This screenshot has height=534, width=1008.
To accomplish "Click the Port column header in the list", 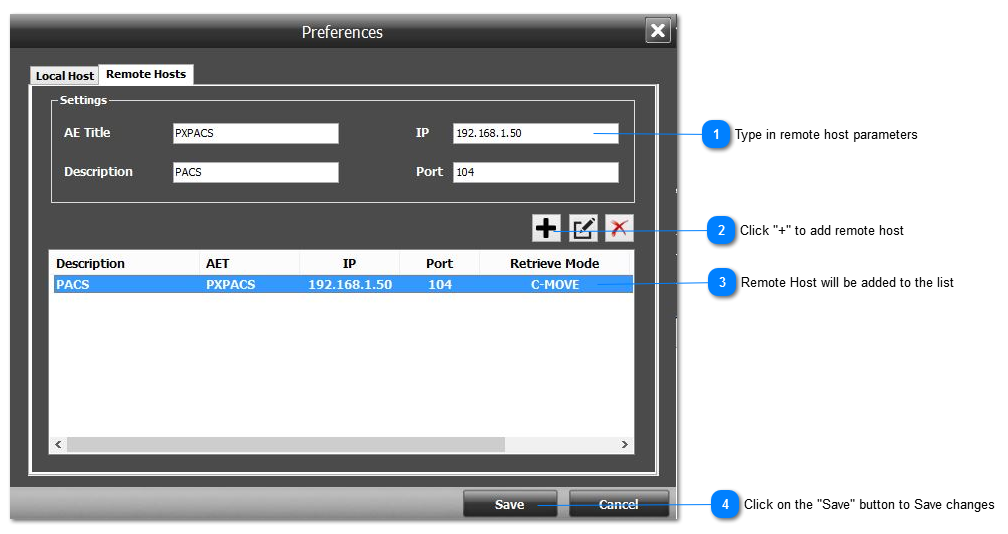I will pos(439,263).
